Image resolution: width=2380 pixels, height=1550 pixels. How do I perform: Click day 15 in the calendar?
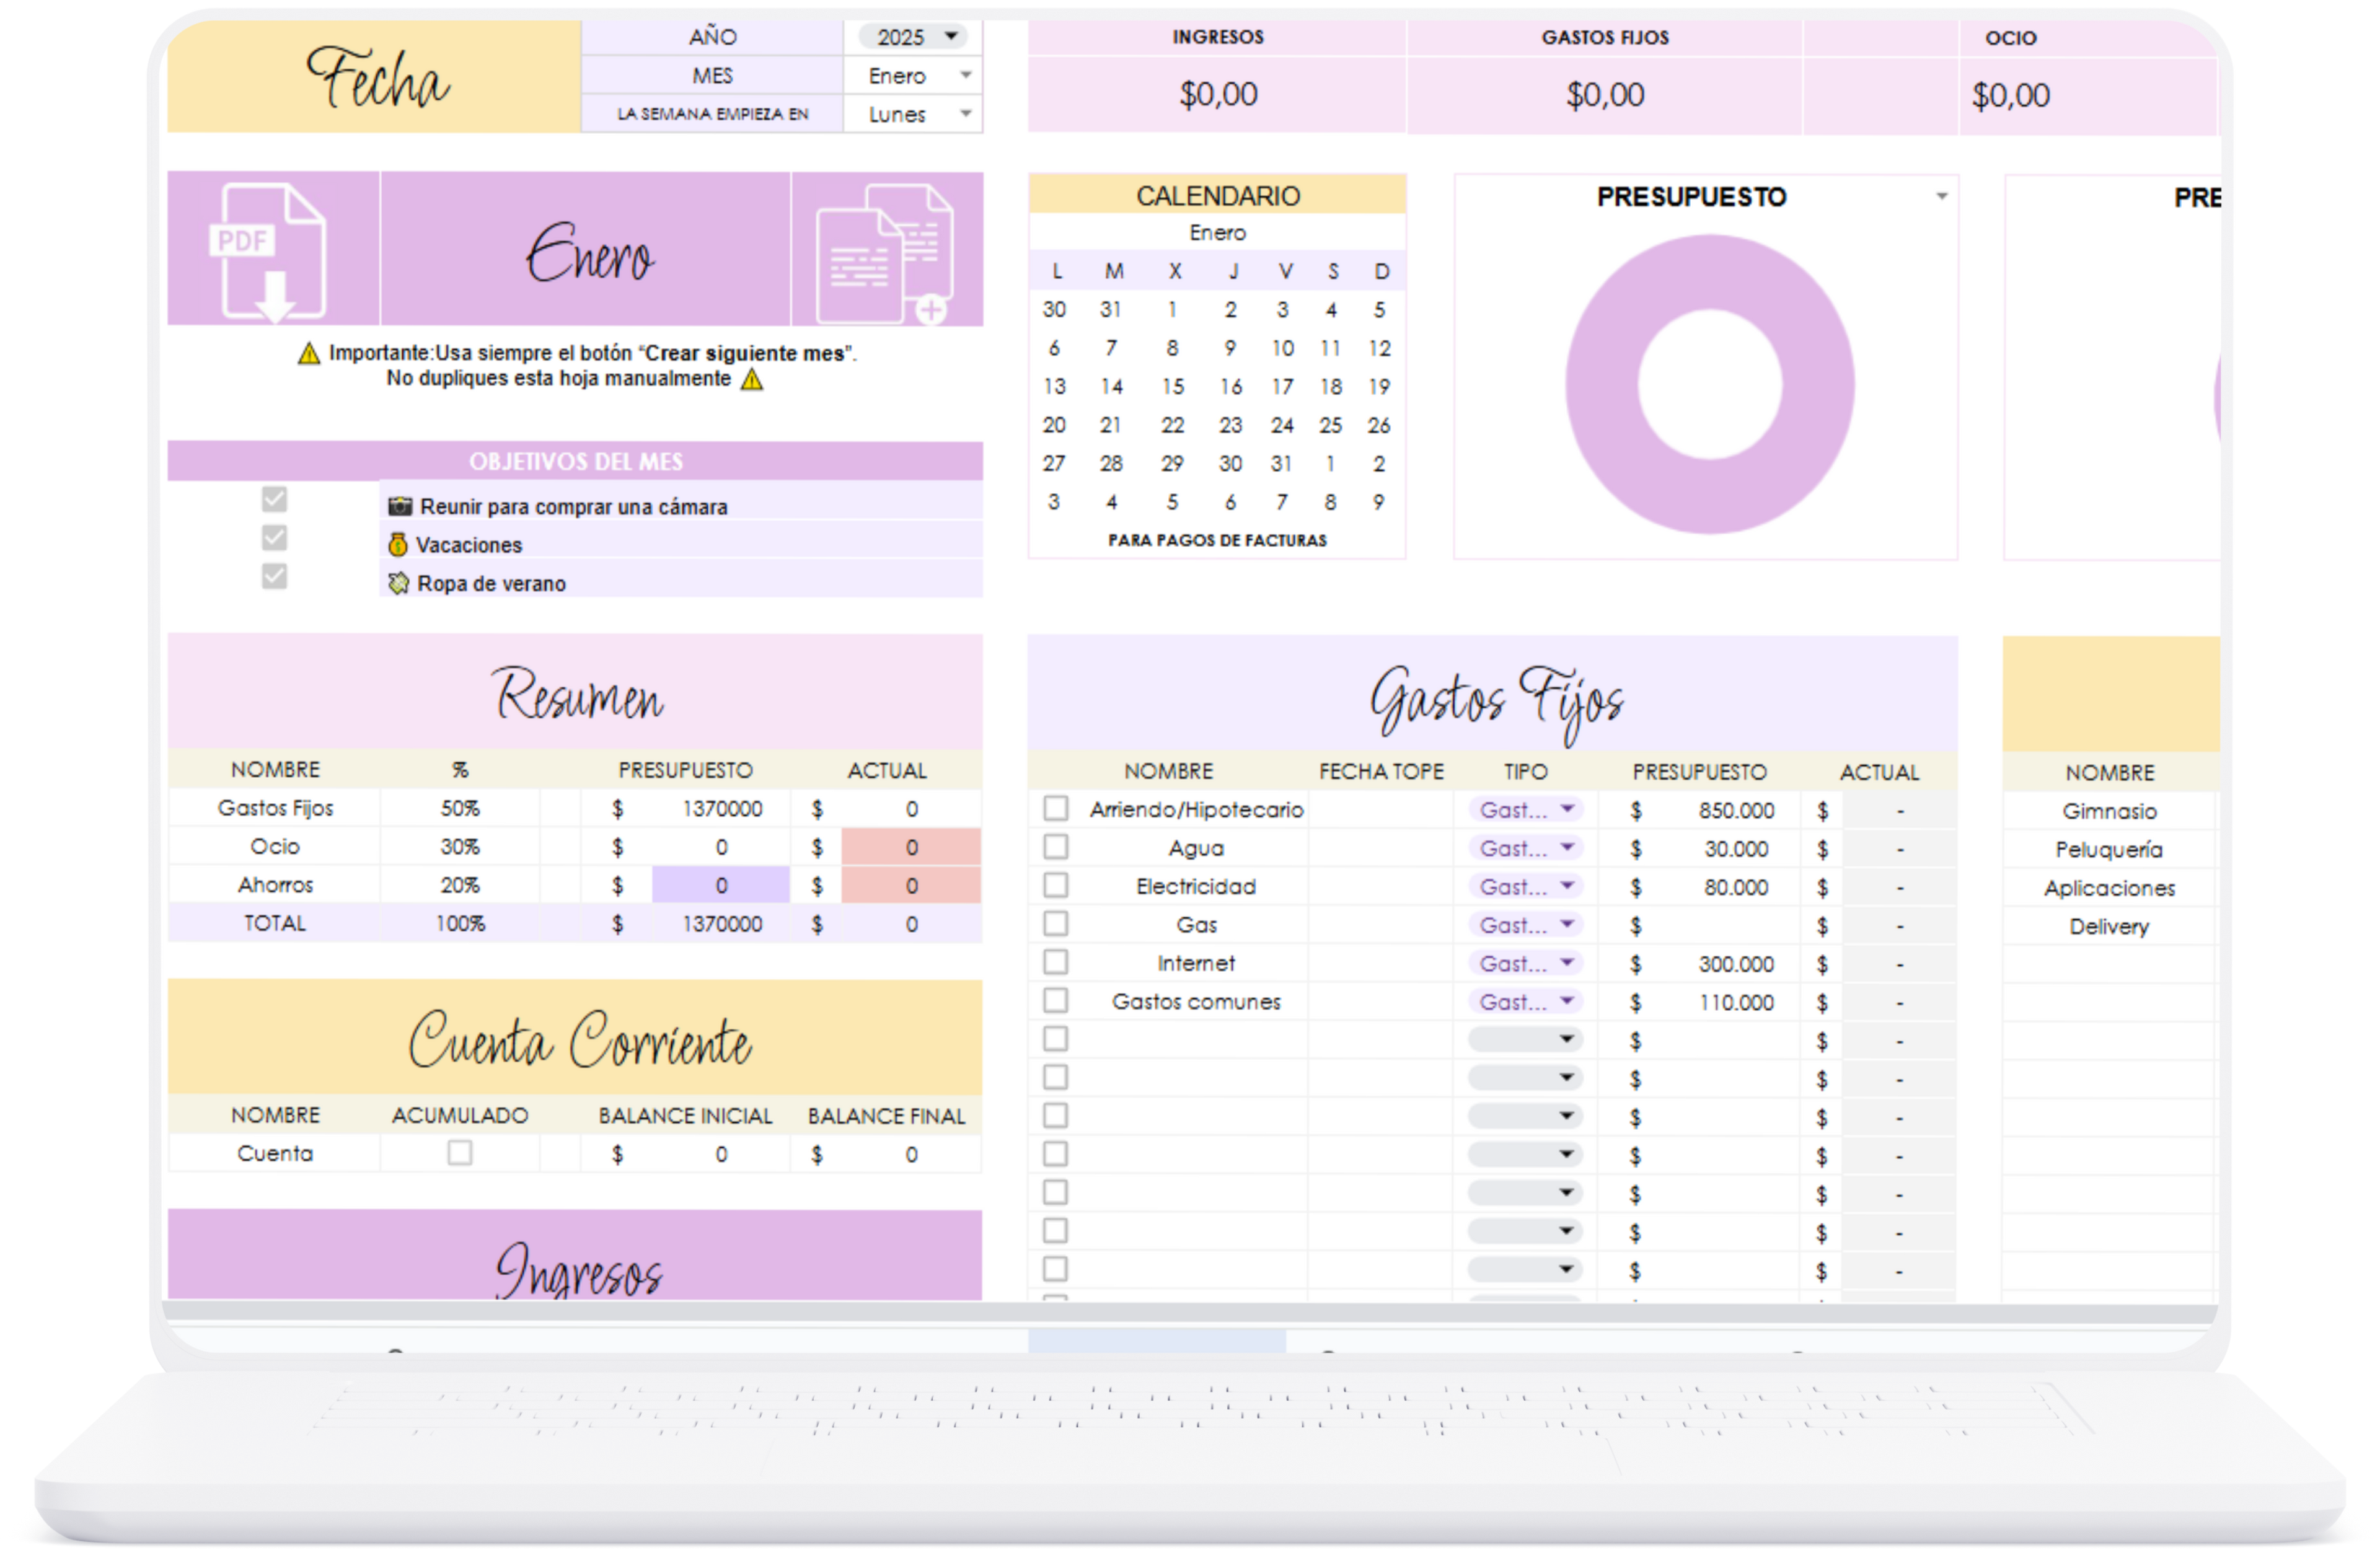coord(1172,387)
